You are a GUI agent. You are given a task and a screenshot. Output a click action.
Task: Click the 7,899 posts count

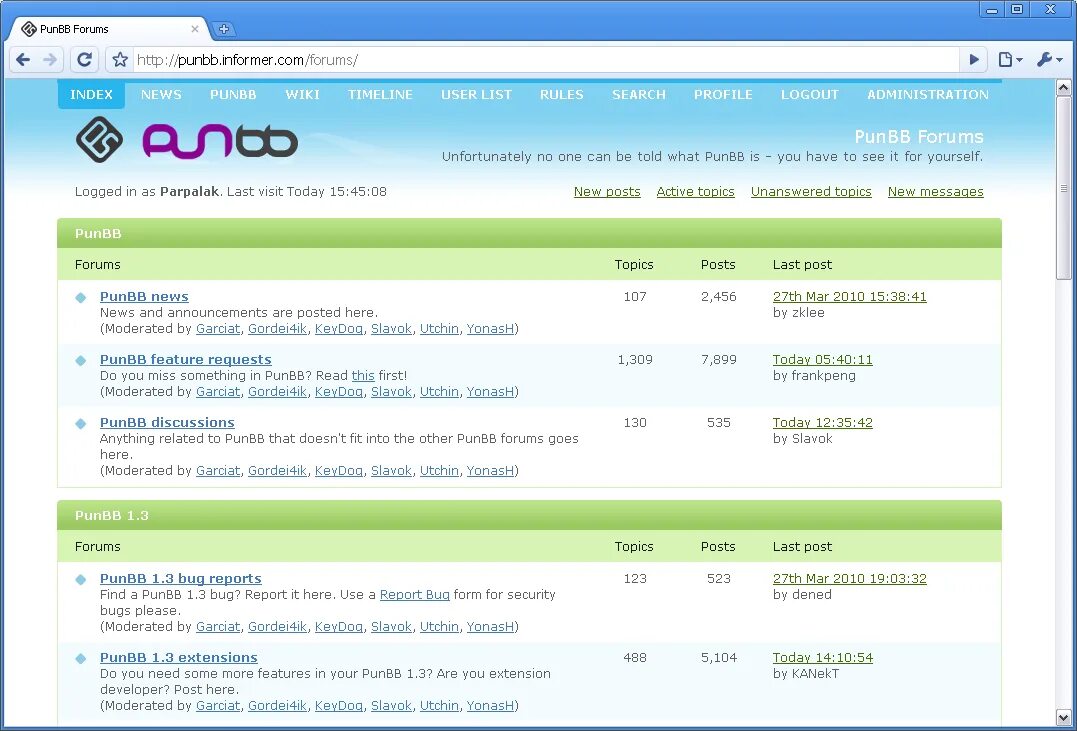pyautogui.click(x=718, y=360)
